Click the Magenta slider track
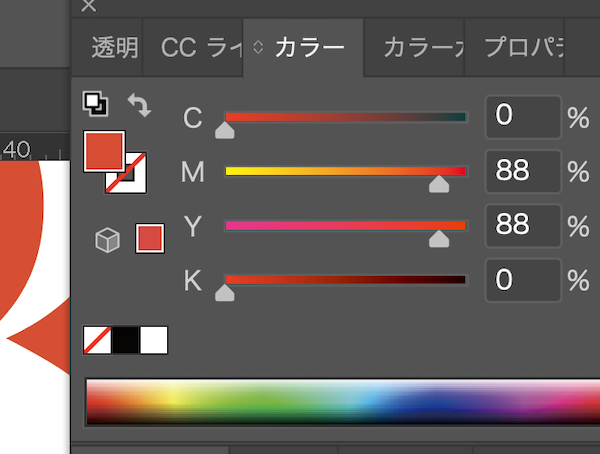Image resolution: width=600 pixels, height=454 pixels. click(345, 171)
